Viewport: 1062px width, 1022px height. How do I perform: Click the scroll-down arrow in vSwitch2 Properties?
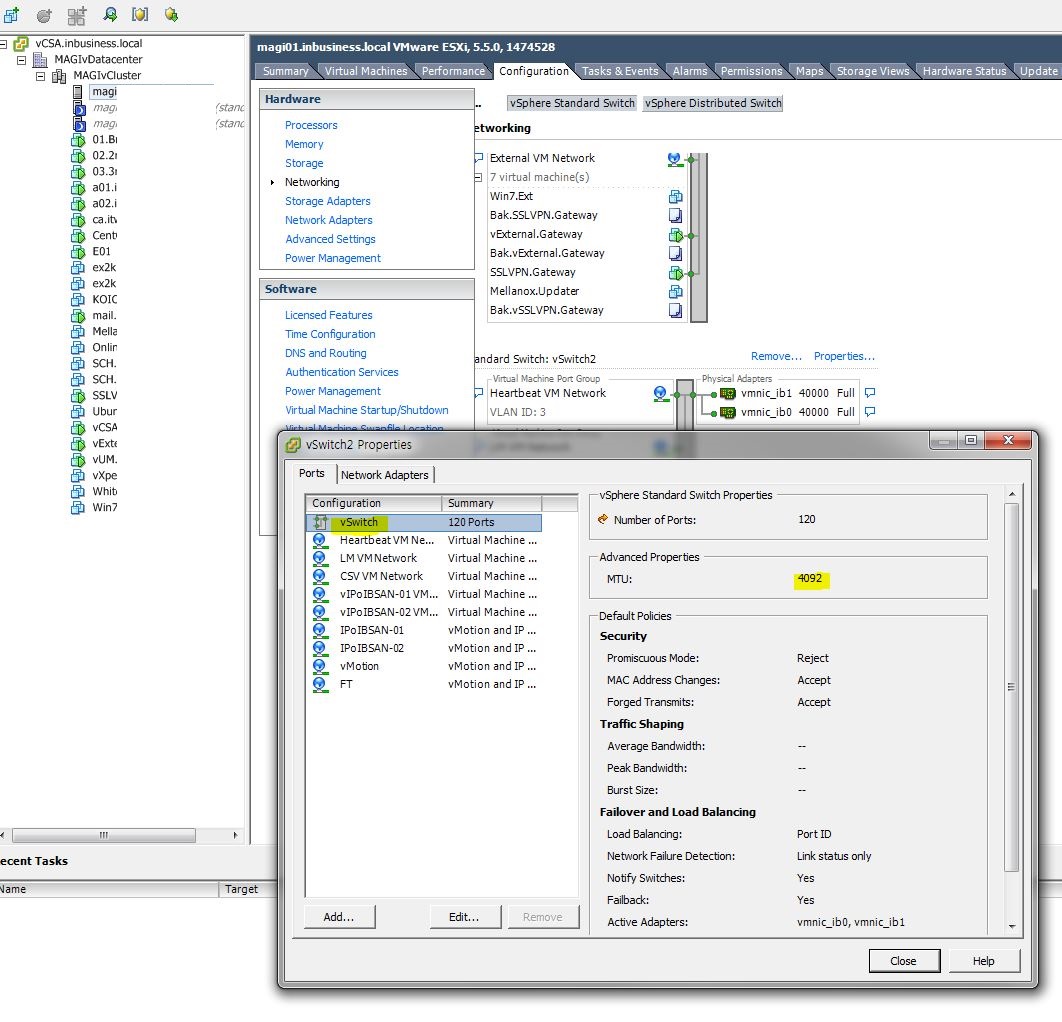point(1012,926)
